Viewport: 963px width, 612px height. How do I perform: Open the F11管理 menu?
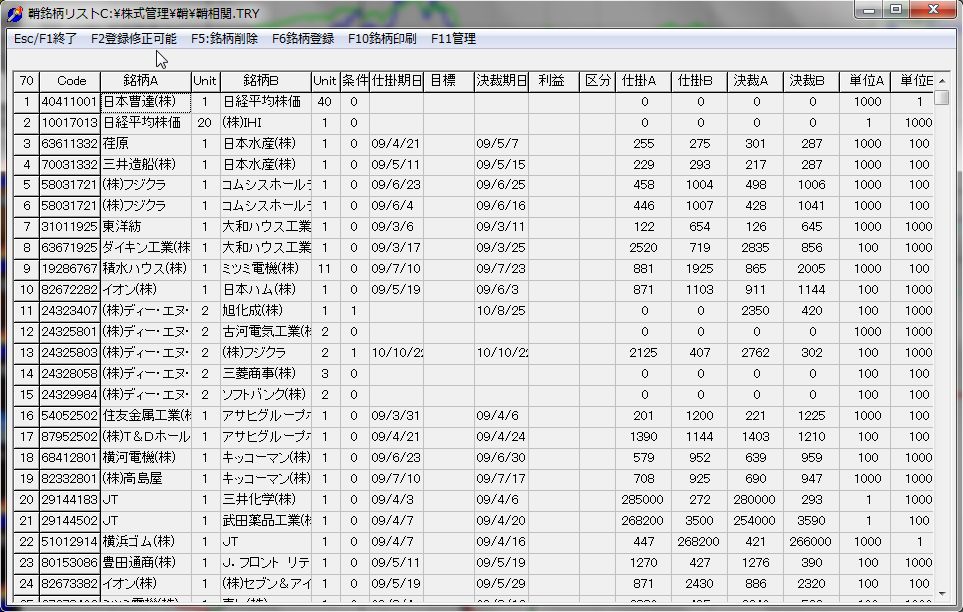click(x=453, y=39)
